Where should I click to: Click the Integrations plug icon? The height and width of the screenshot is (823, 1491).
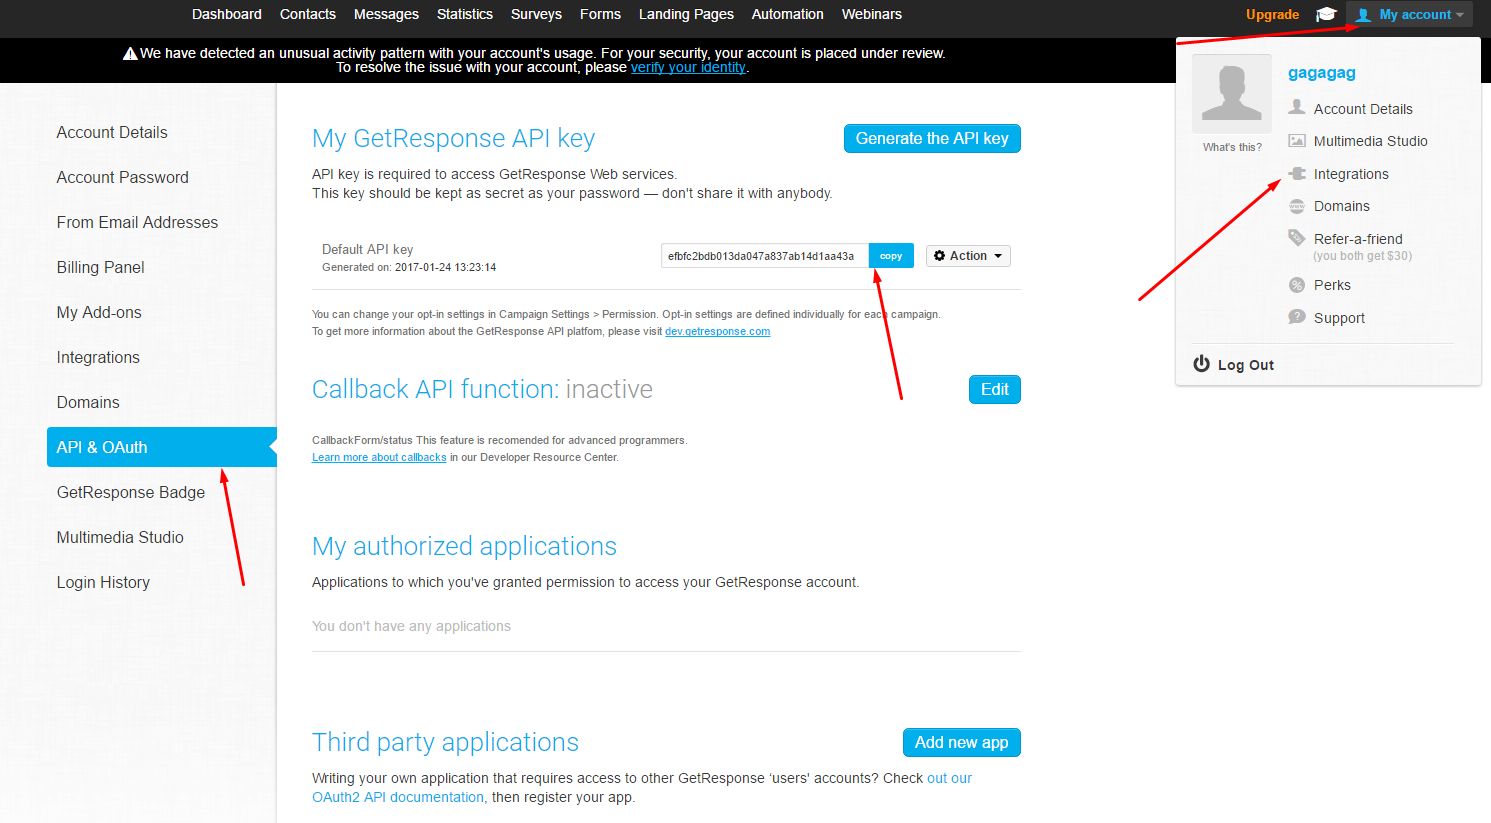pyautogui.click(x=1297, y=174)
